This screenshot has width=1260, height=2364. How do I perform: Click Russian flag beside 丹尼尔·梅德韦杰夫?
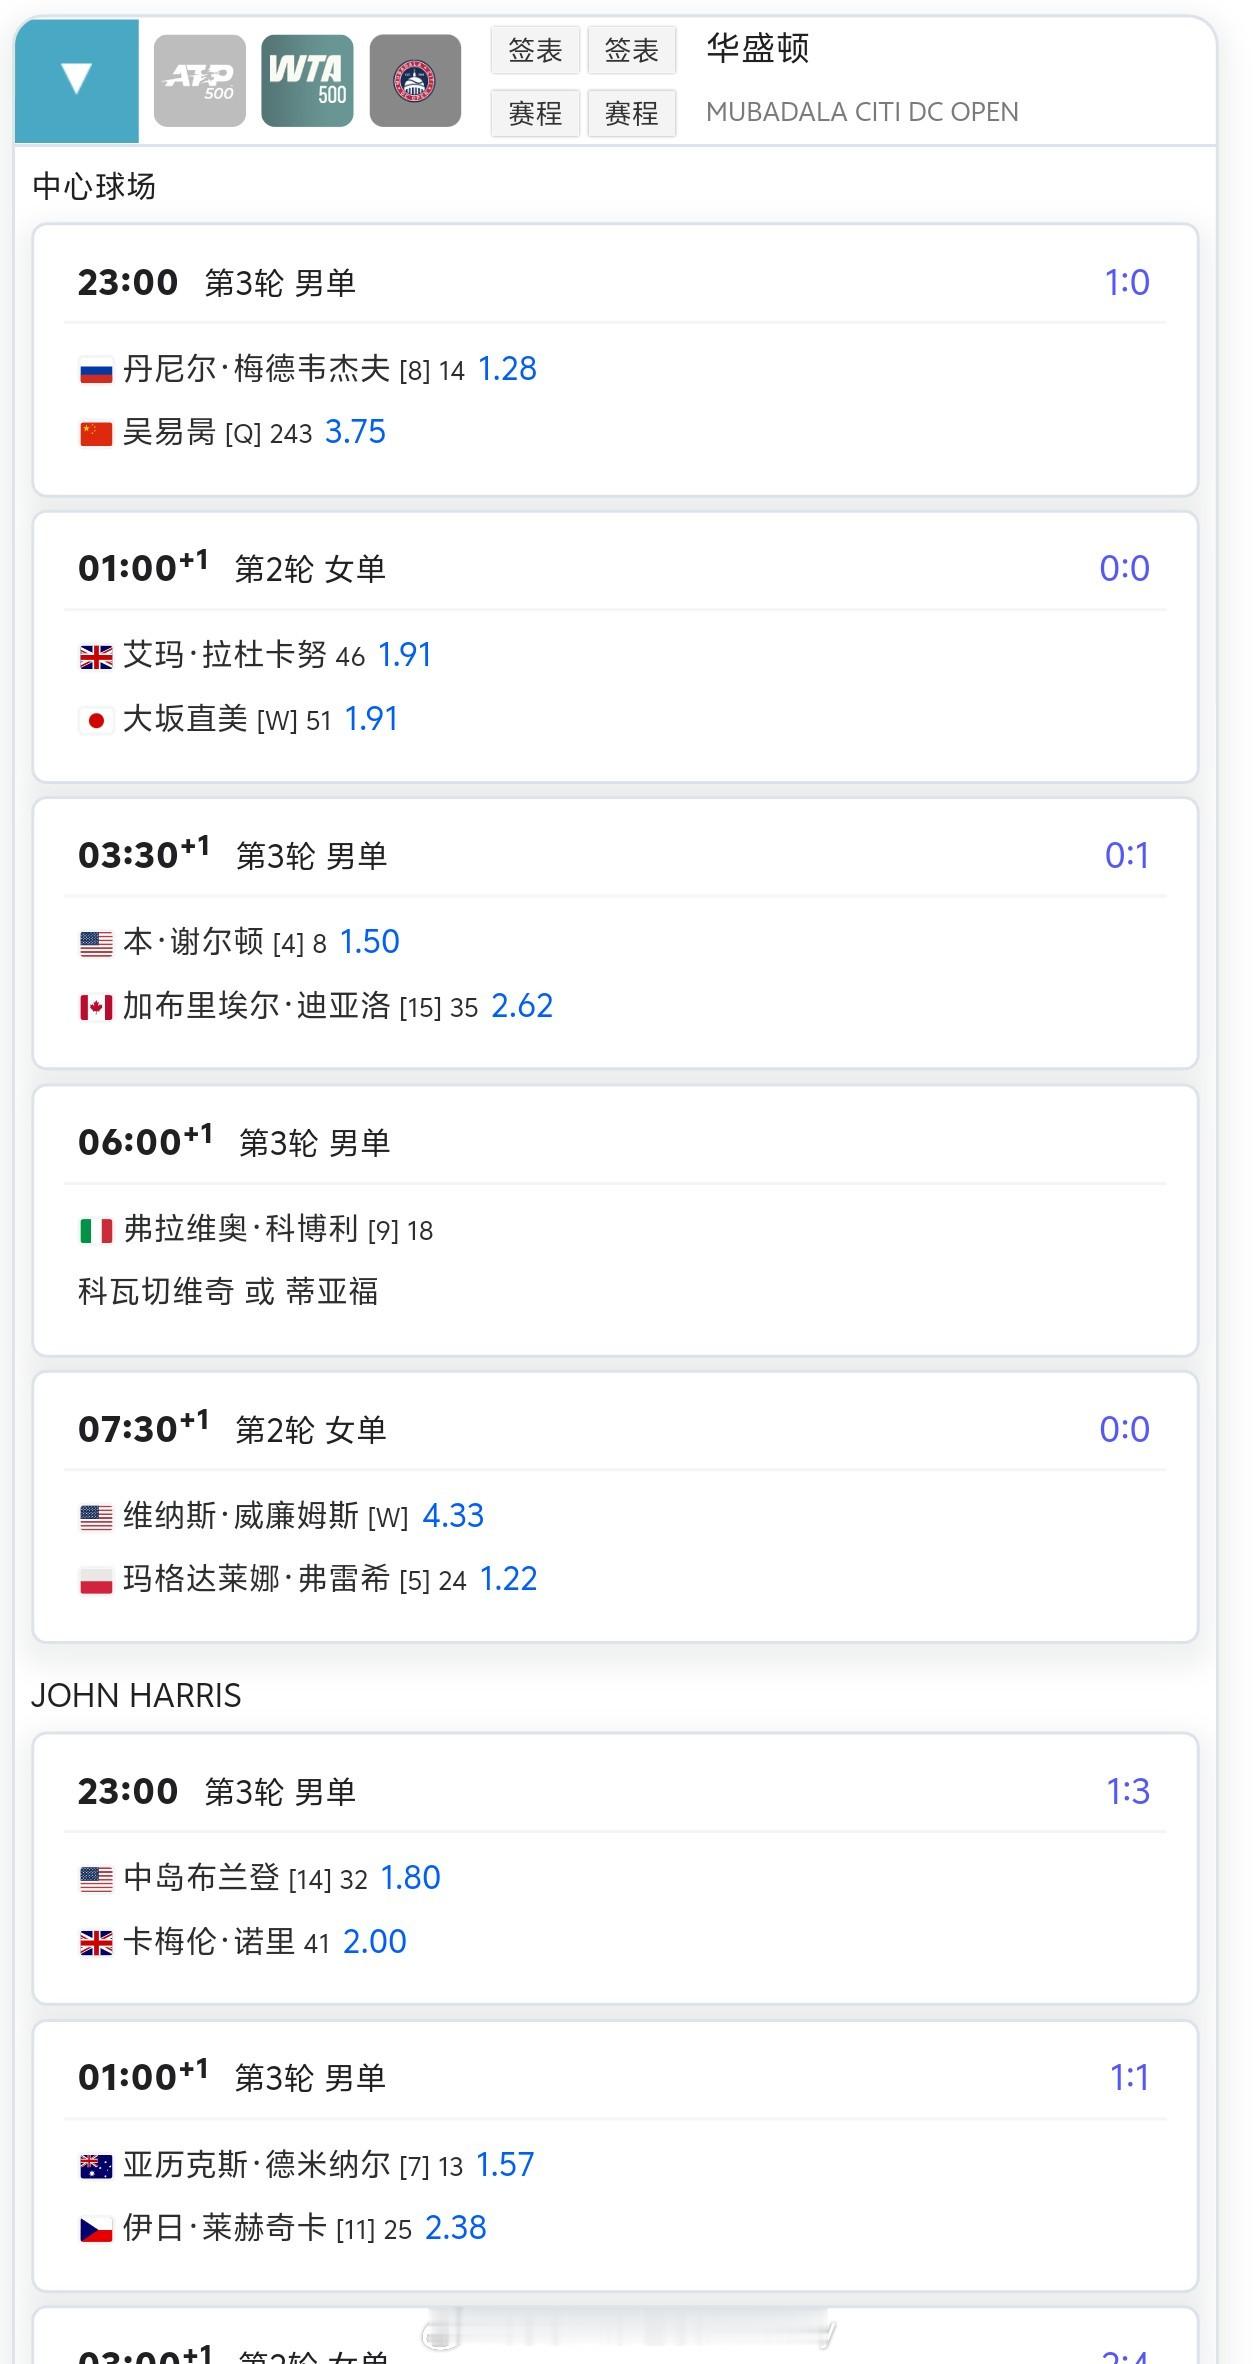click(96, 372)
